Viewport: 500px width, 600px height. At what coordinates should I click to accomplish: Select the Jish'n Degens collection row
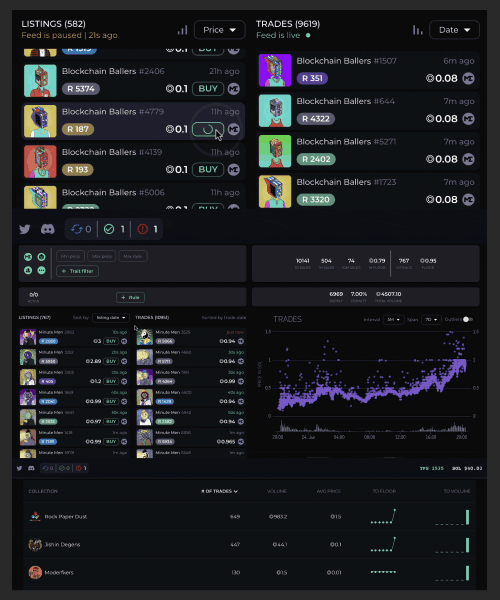click(x=249, y=545)
